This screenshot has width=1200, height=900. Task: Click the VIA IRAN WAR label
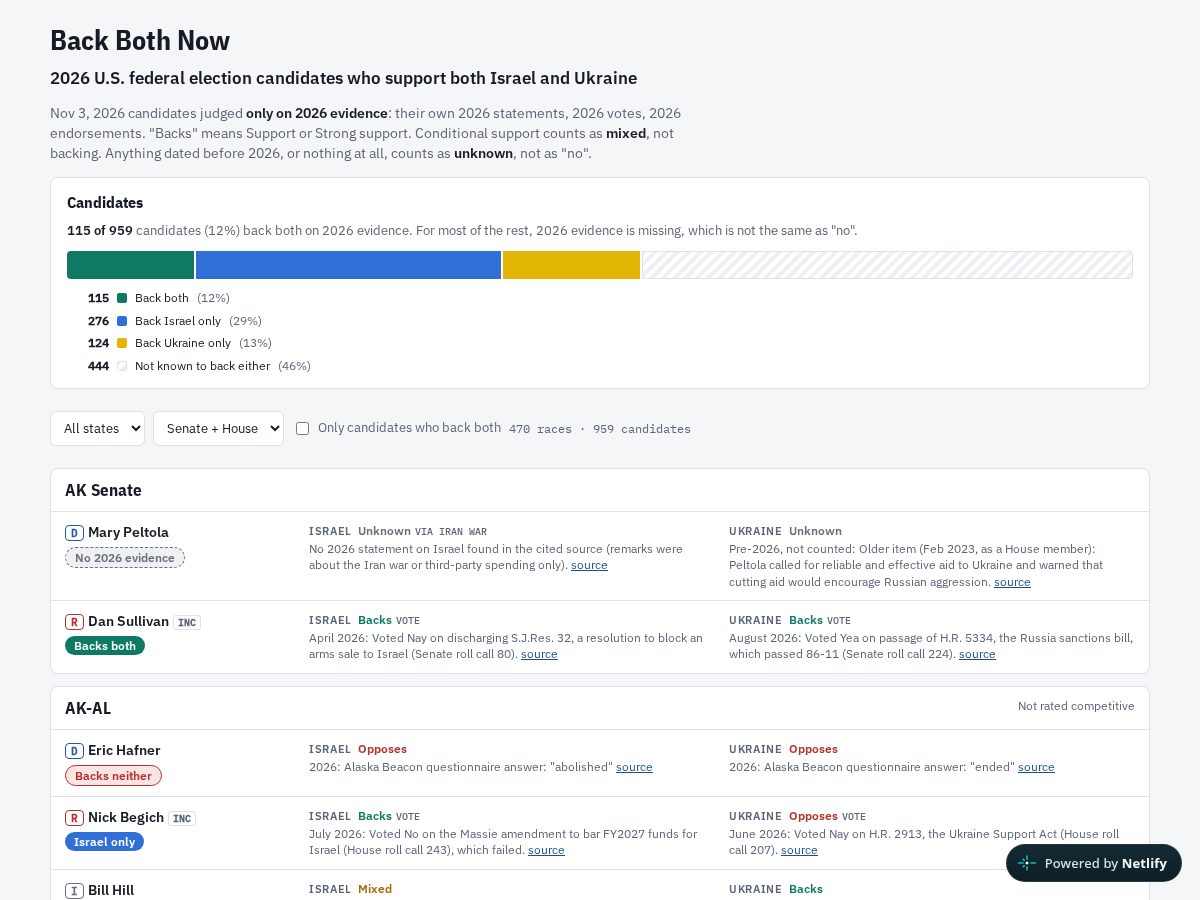(x=451, y=532)
